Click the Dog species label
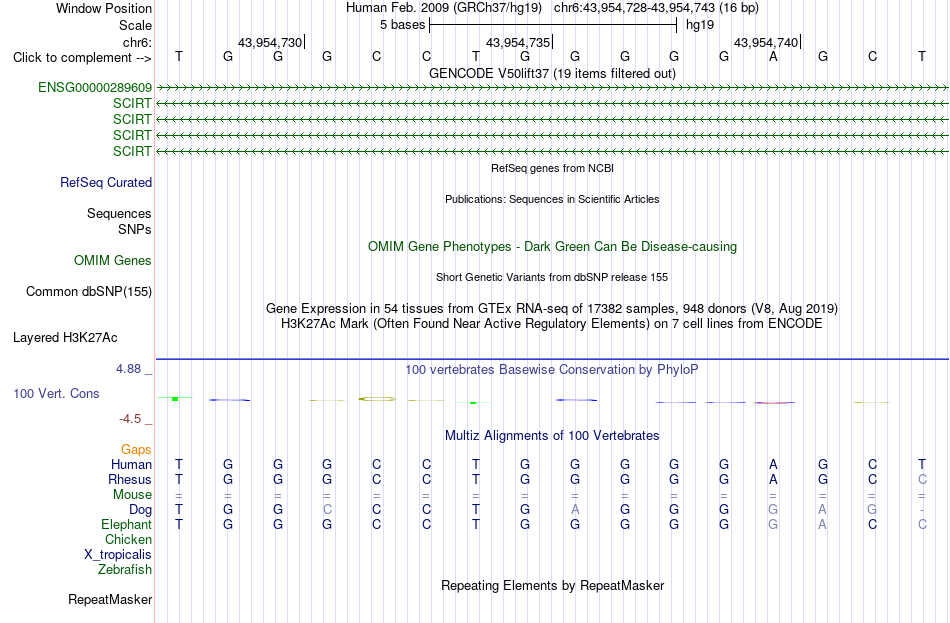Viewport: 950px width, 623px height. tap(141, 510)
